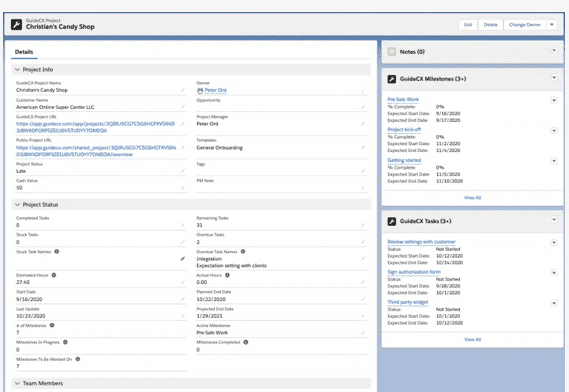This screenshot has height=392, width=569.
Task: Show # of Milestones info icon
Action: pos(52,325)
